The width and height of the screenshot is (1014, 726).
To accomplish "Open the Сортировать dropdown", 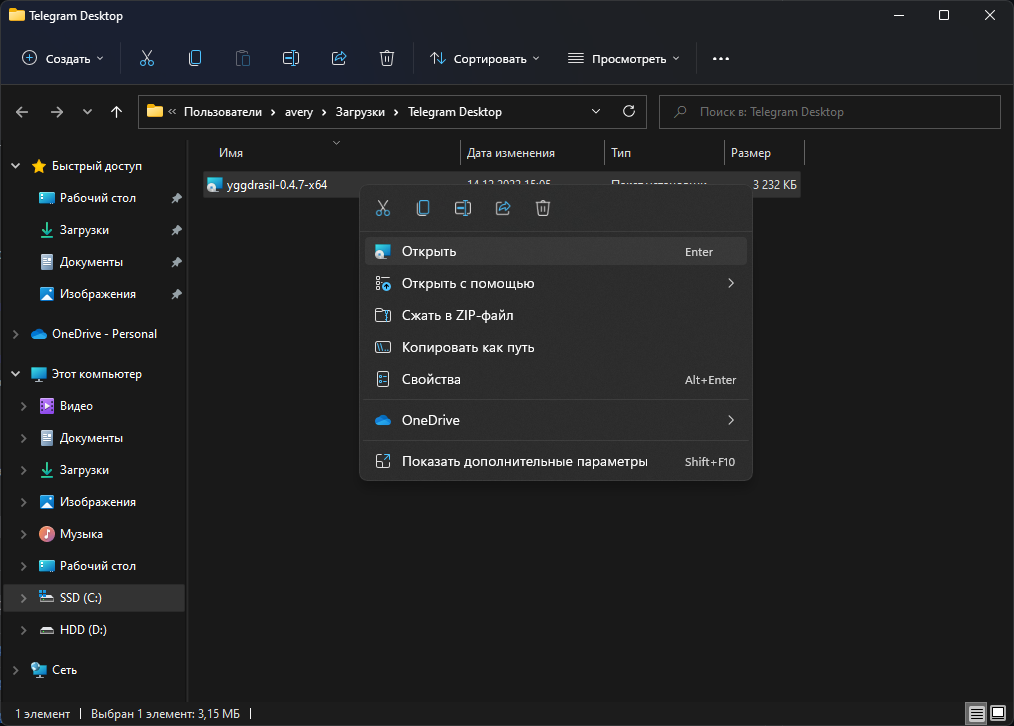I will click(x=485, y=59).
